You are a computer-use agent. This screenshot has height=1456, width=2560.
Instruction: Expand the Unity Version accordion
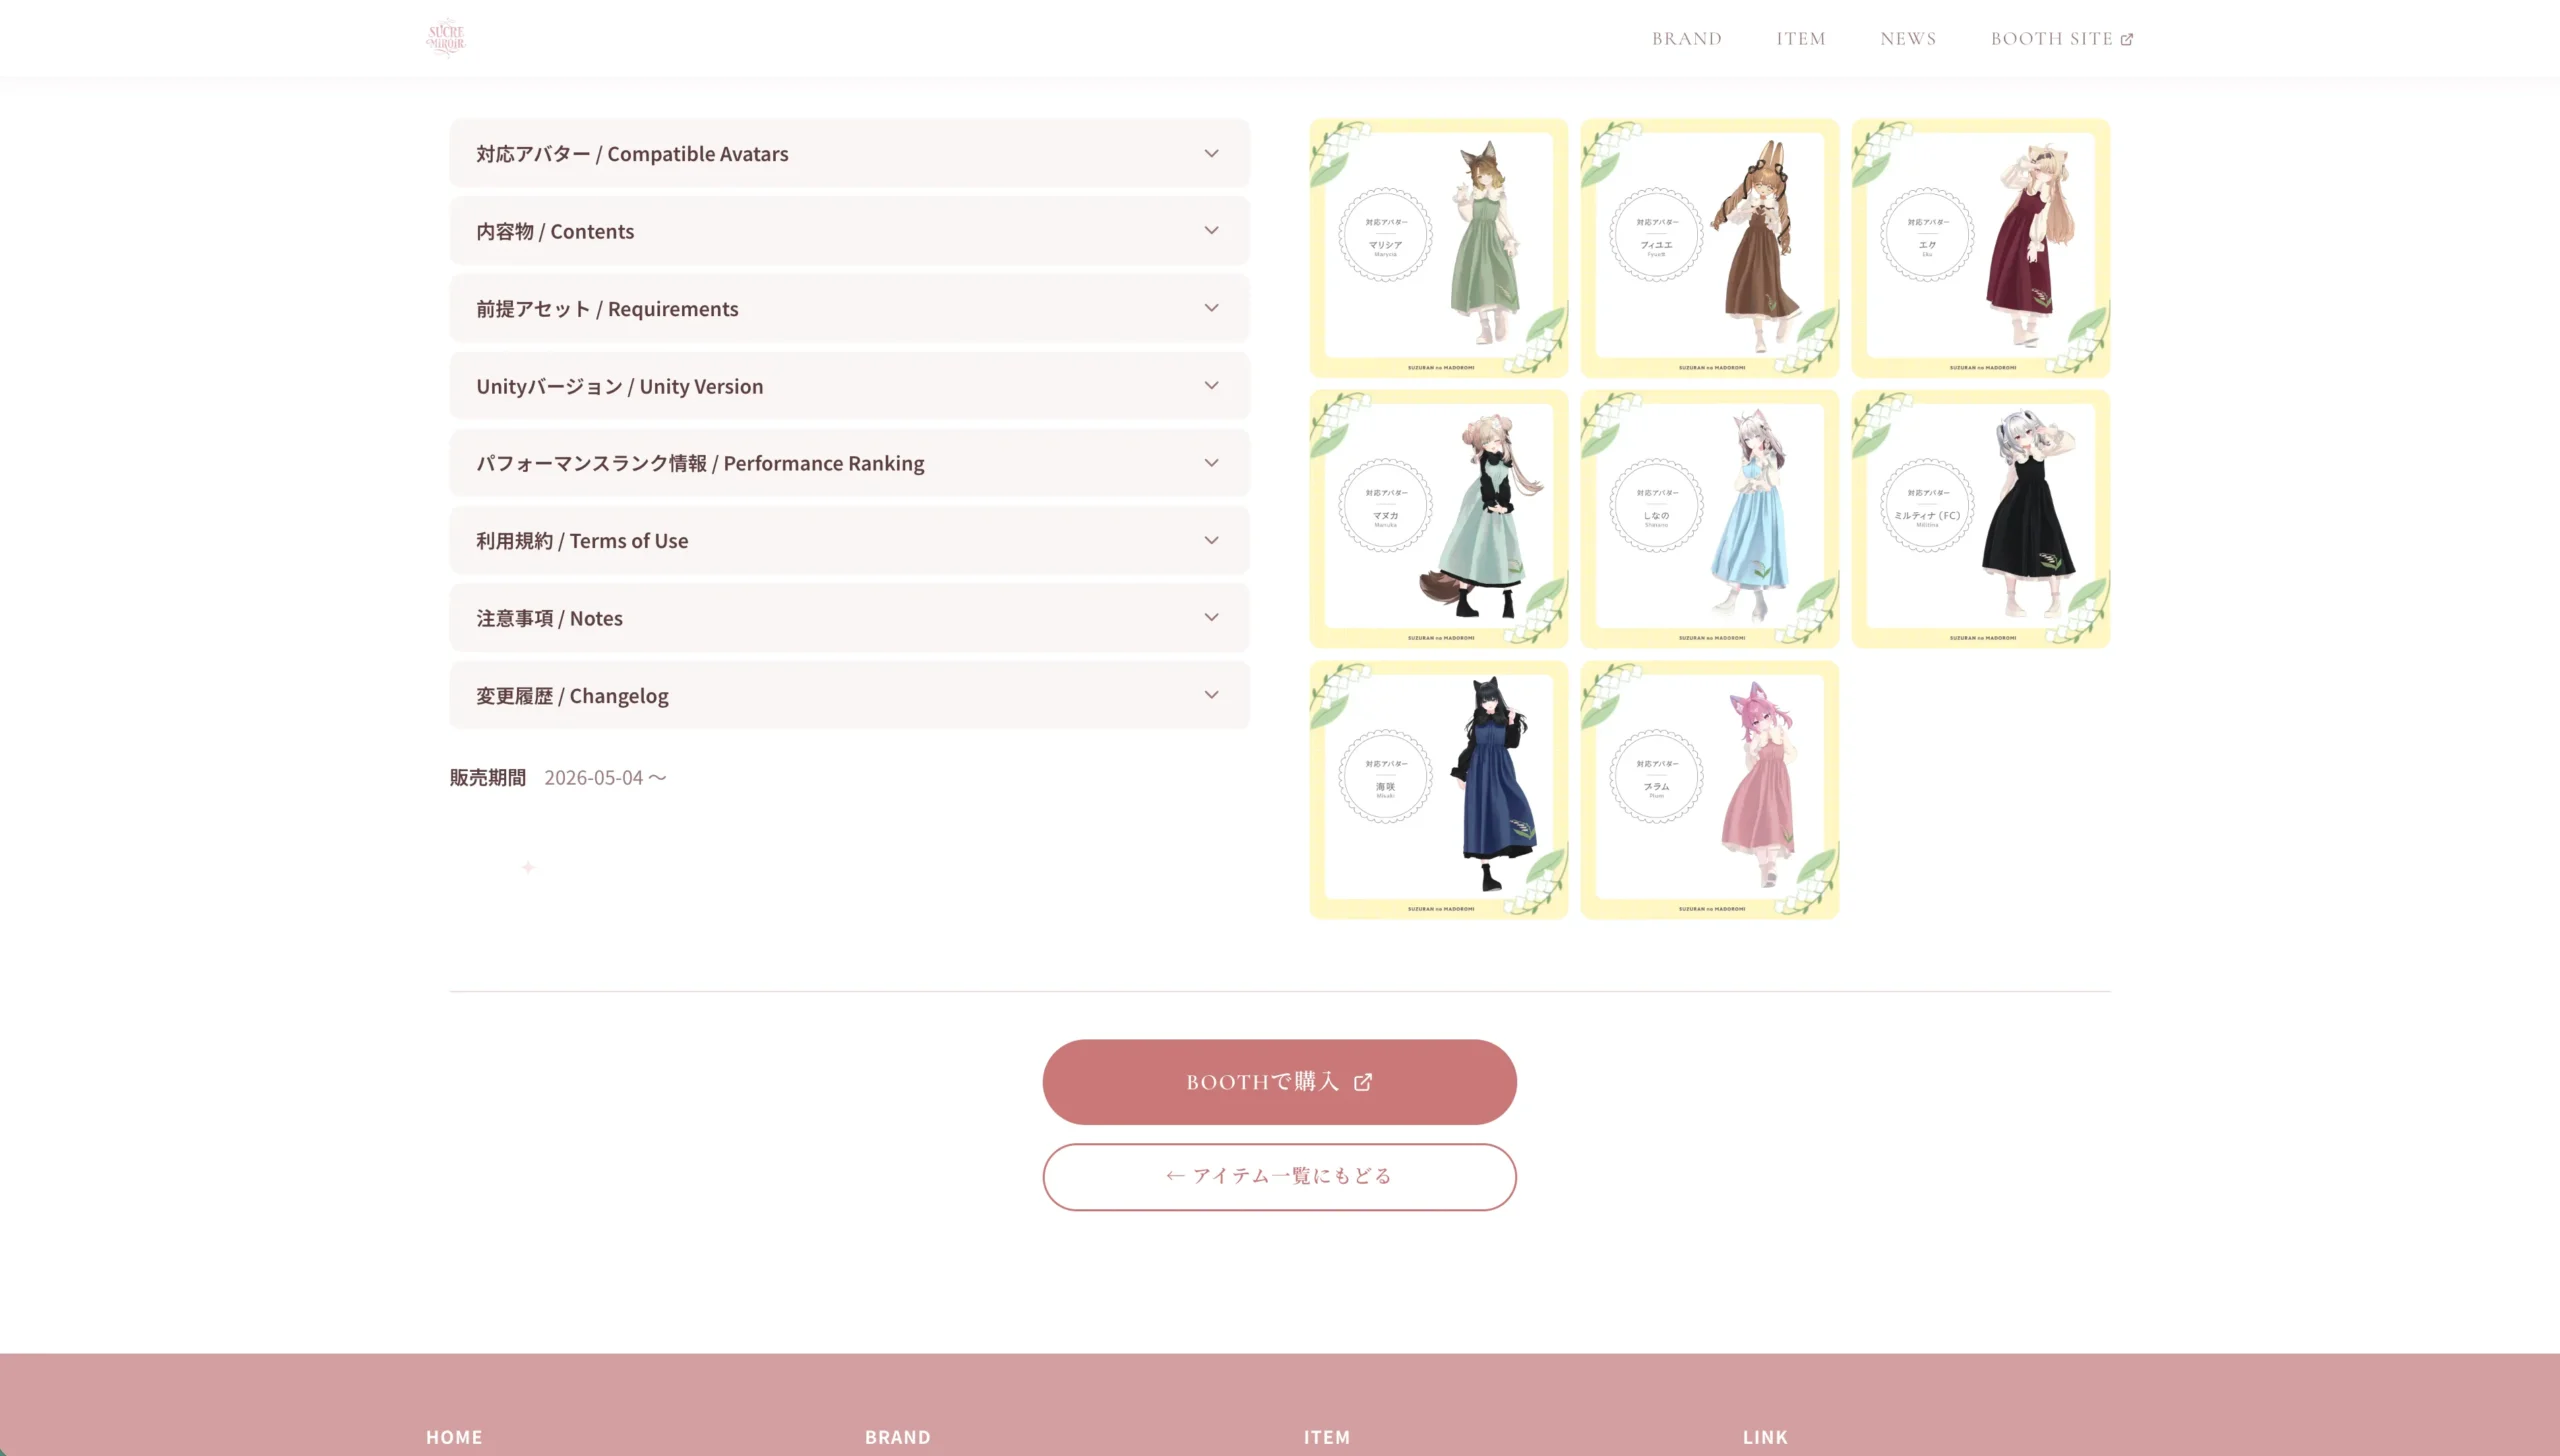[850, 386]
